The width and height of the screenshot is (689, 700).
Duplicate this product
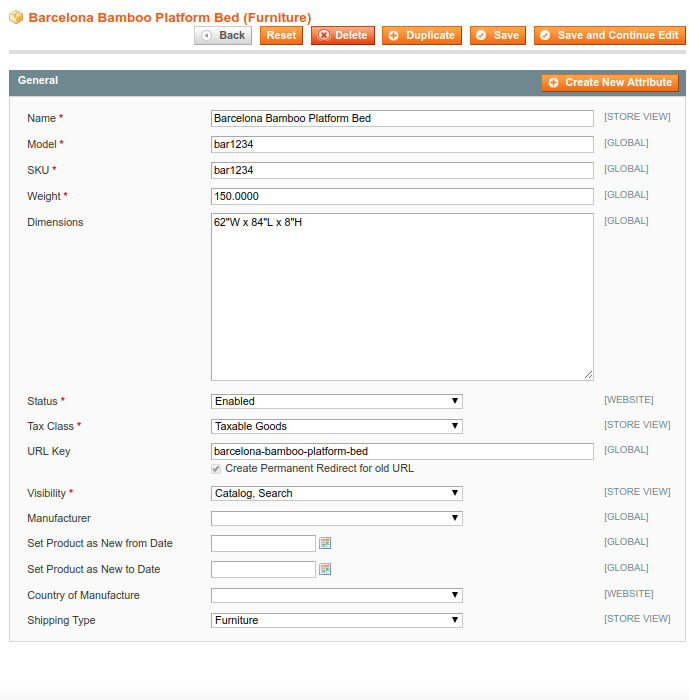[421, 36]
